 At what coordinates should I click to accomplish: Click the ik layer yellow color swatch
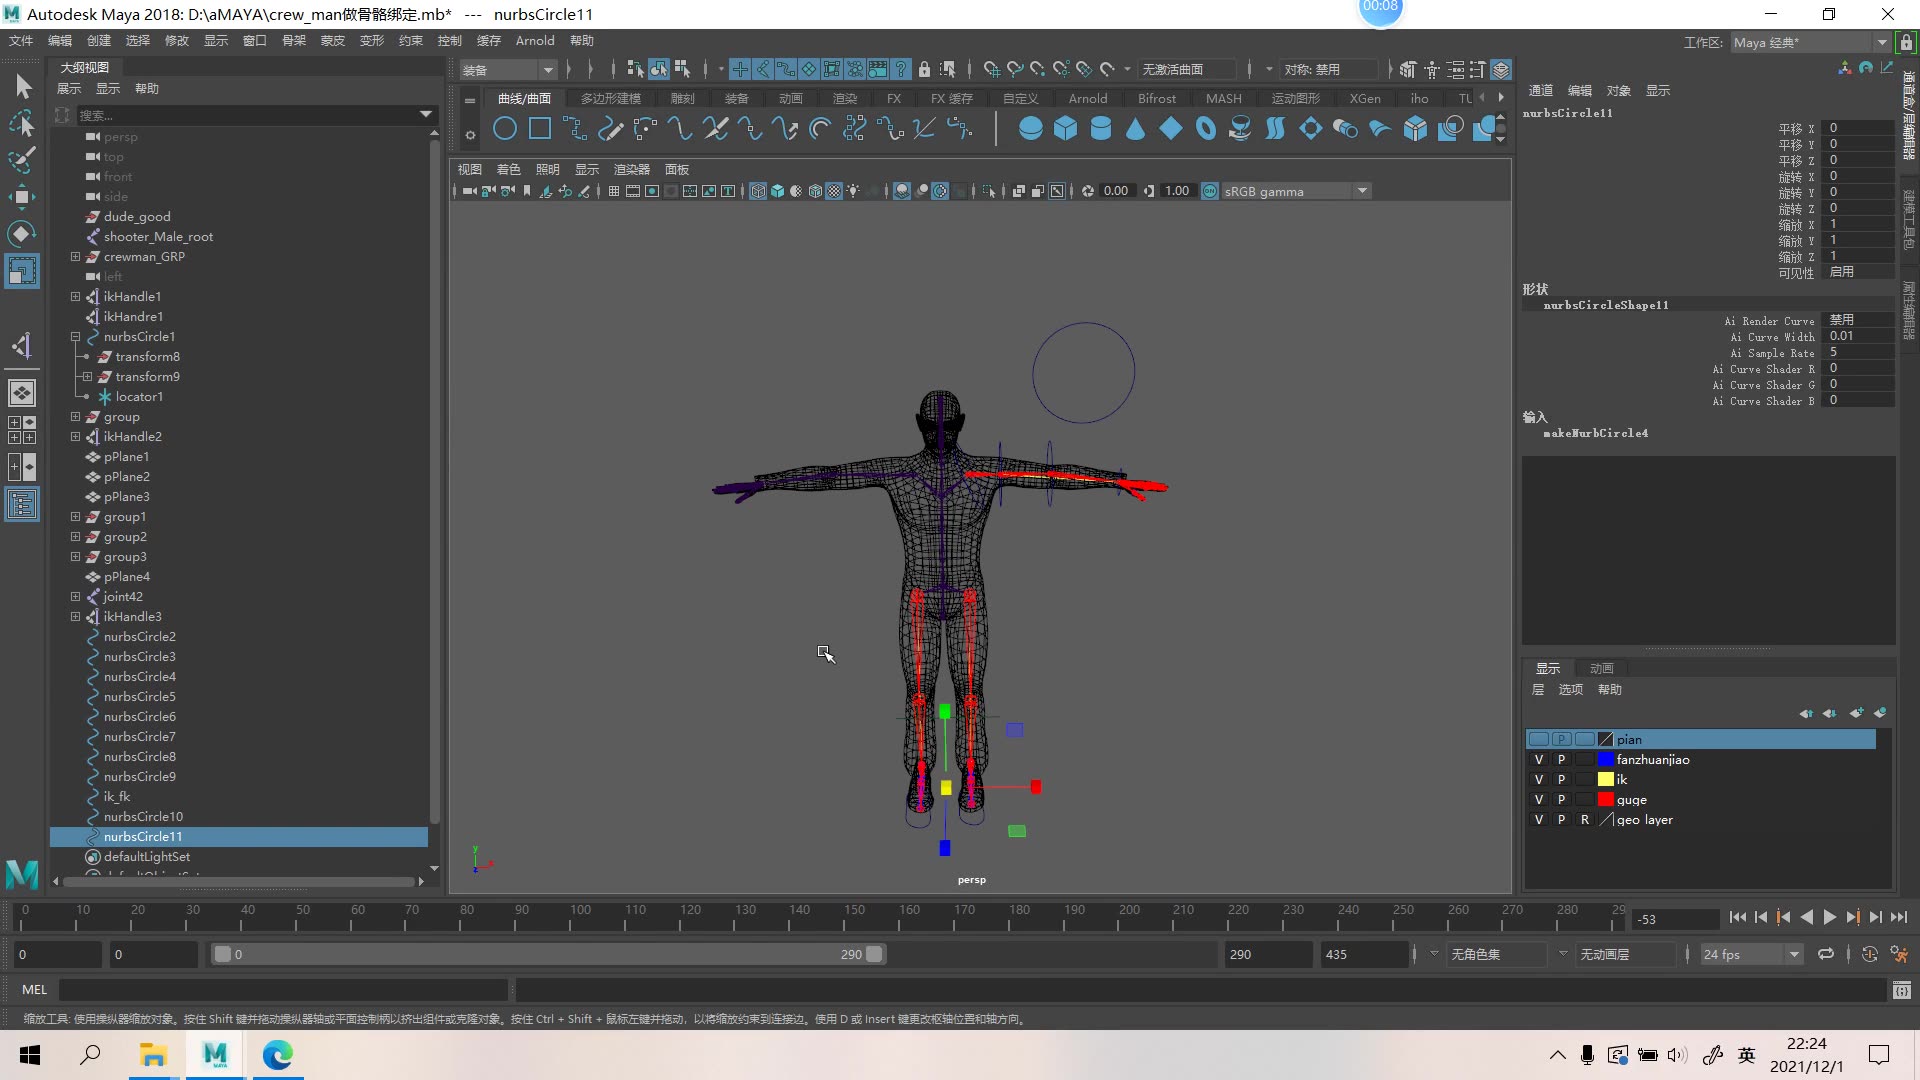[x=1605, y=780]
